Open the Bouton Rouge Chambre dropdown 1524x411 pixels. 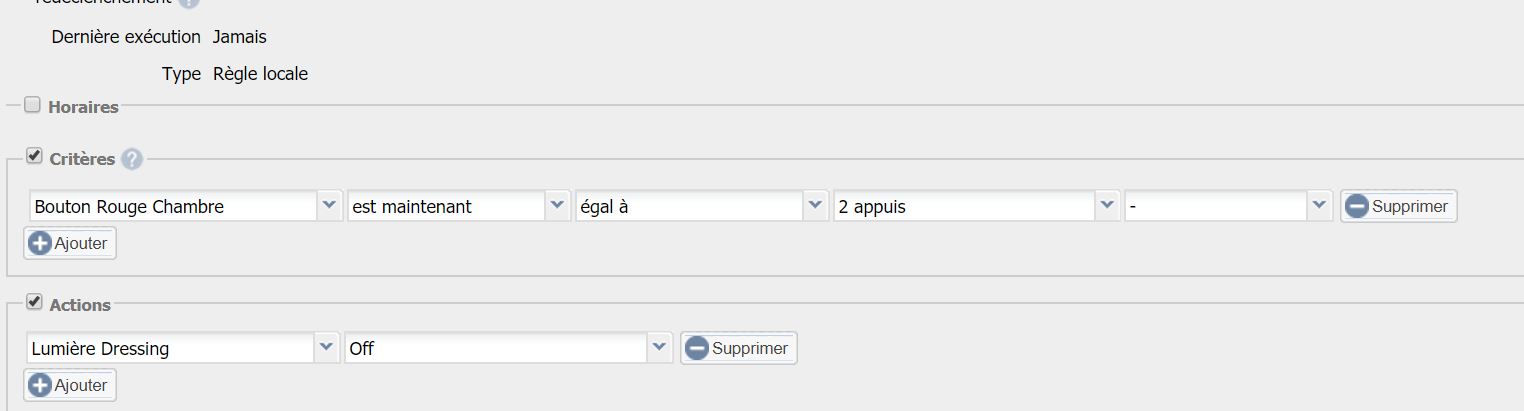point(329,206)
